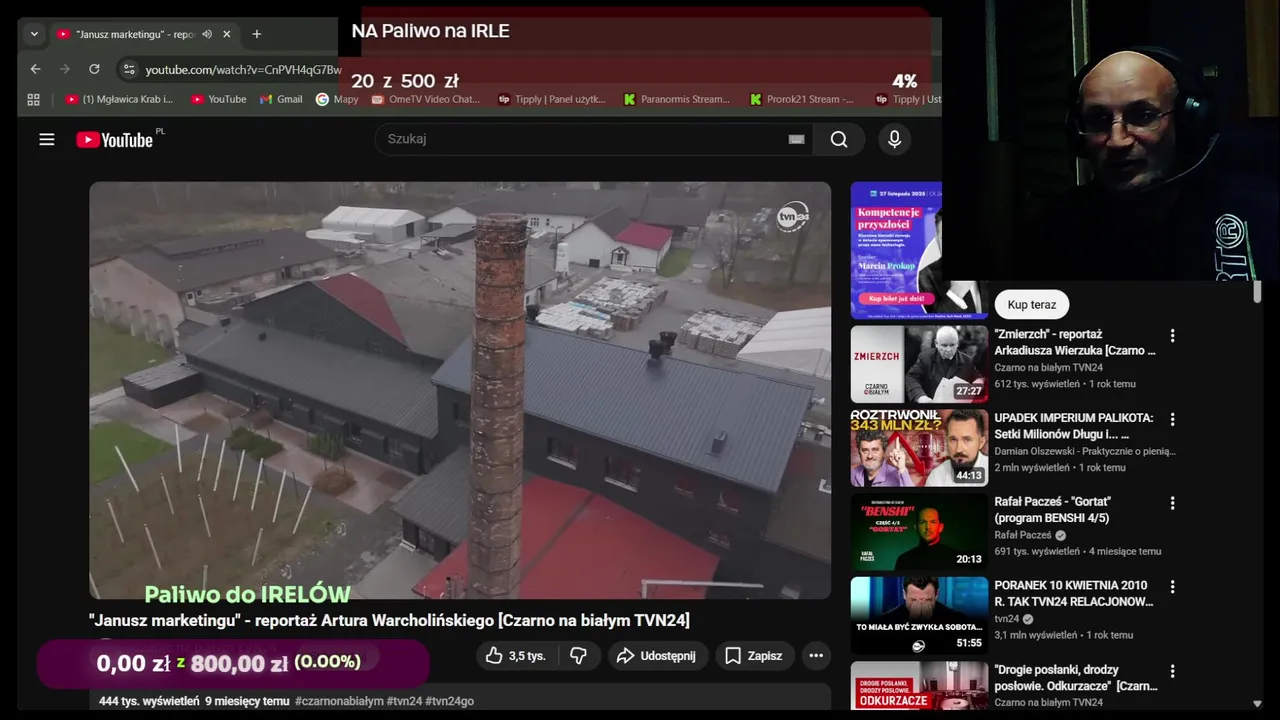This screenshot has height=720, width=1280.
Task: Open the "UPADEK IMPERIUM PALIKOTA" thumbnail
Action: tap(919, 448)
